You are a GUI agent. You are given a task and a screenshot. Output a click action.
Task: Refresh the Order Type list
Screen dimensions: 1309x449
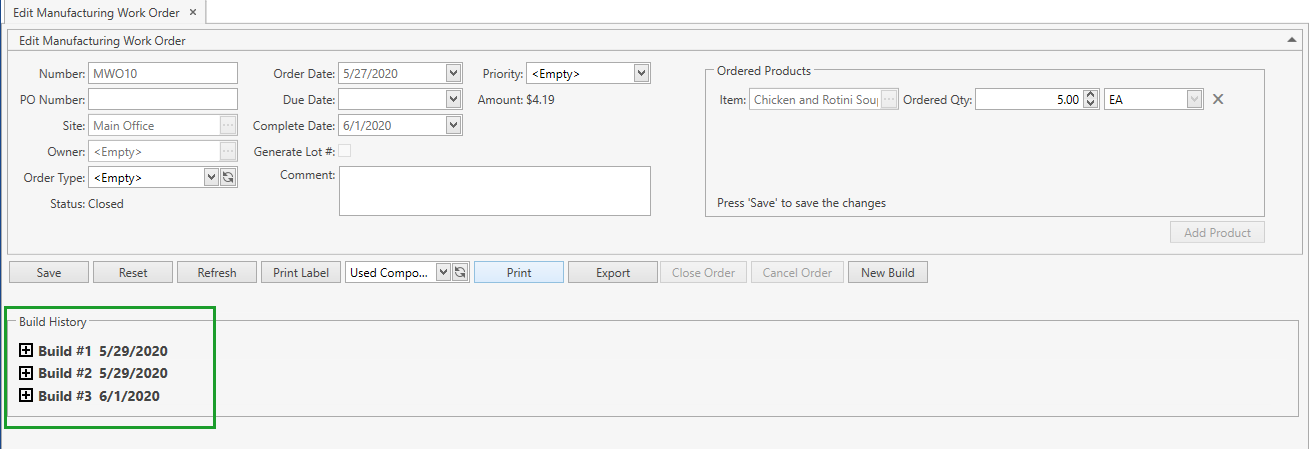[x=228, y=177]
